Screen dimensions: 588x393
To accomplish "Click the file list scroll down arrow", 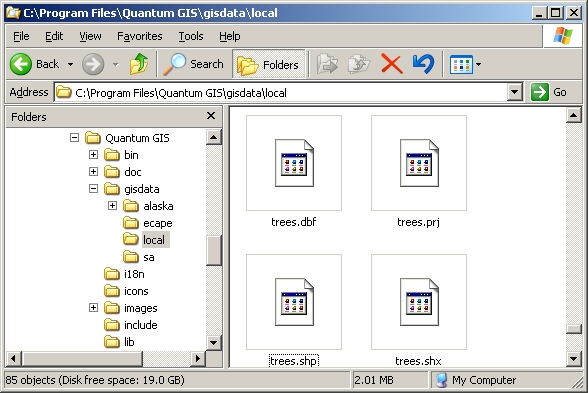I will click(573, 359).
